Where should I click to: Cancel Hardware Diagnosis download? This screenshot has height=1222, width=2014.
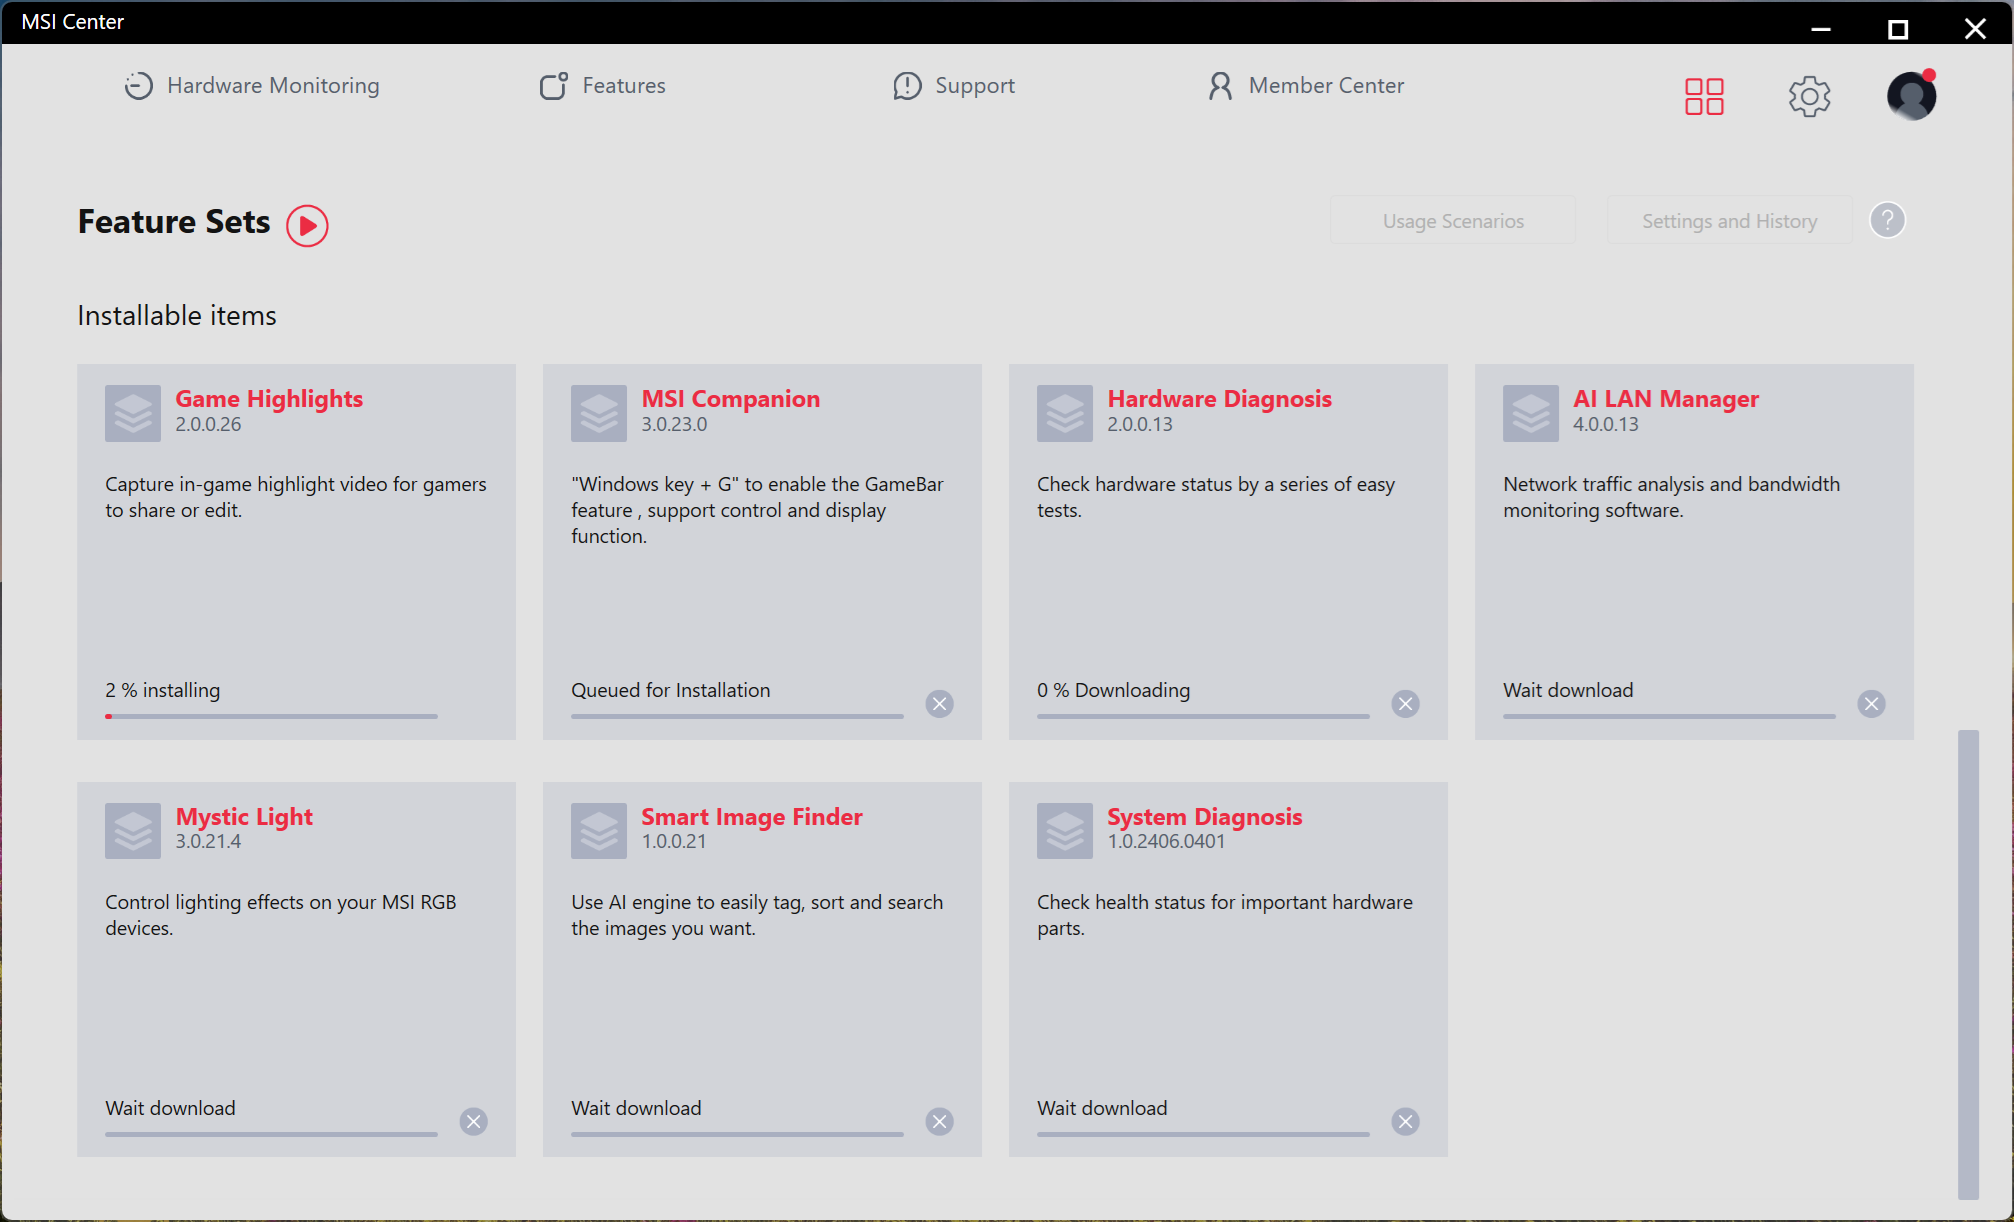point(1405,704)
